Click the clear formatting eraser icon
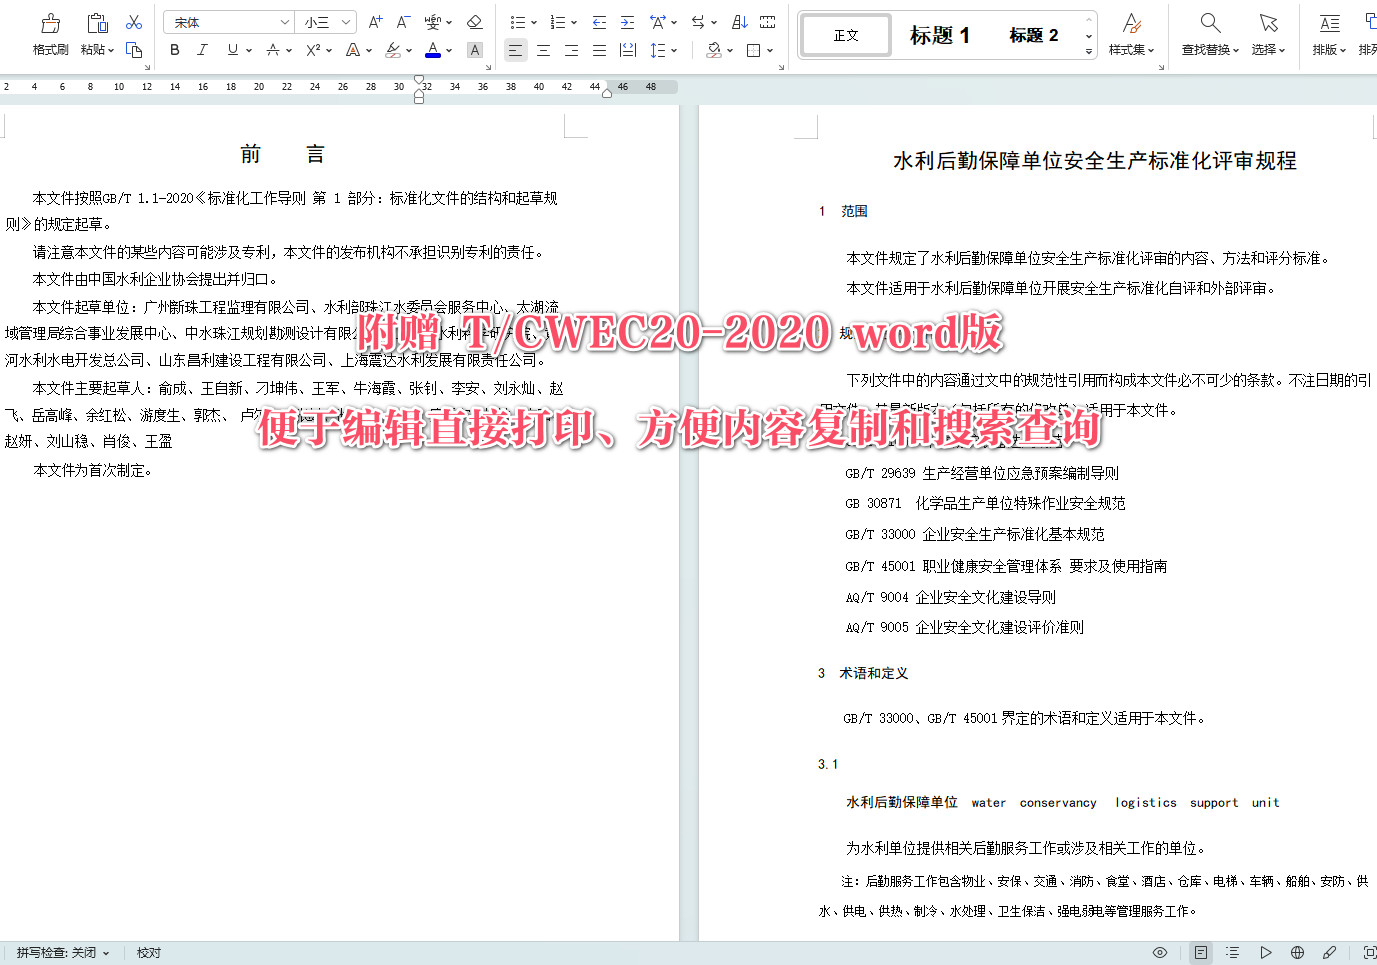 click(474, 20)
